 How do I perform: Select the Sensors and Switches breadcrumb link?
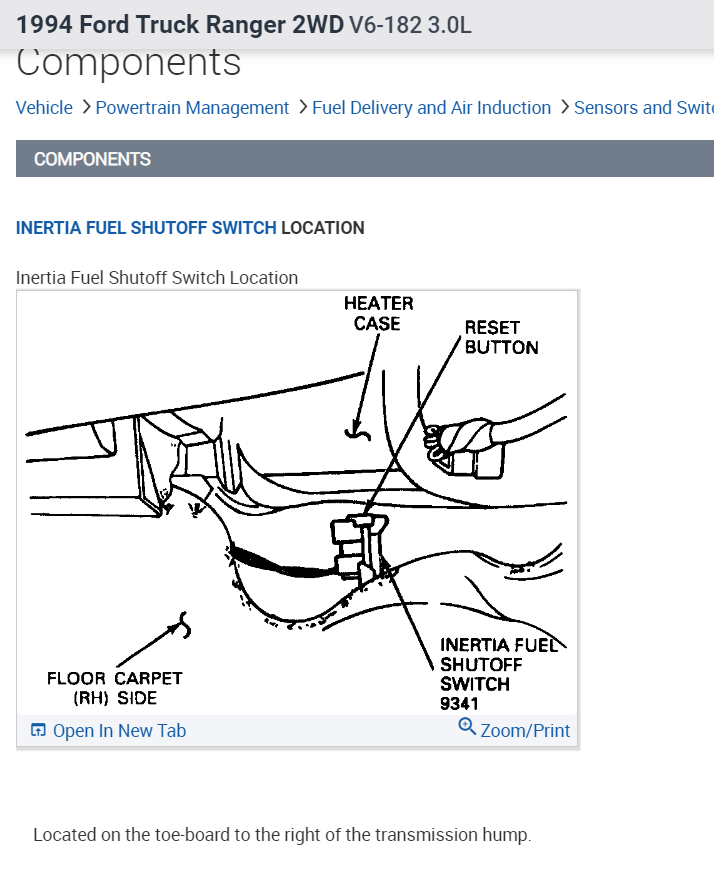coord(643,108)
